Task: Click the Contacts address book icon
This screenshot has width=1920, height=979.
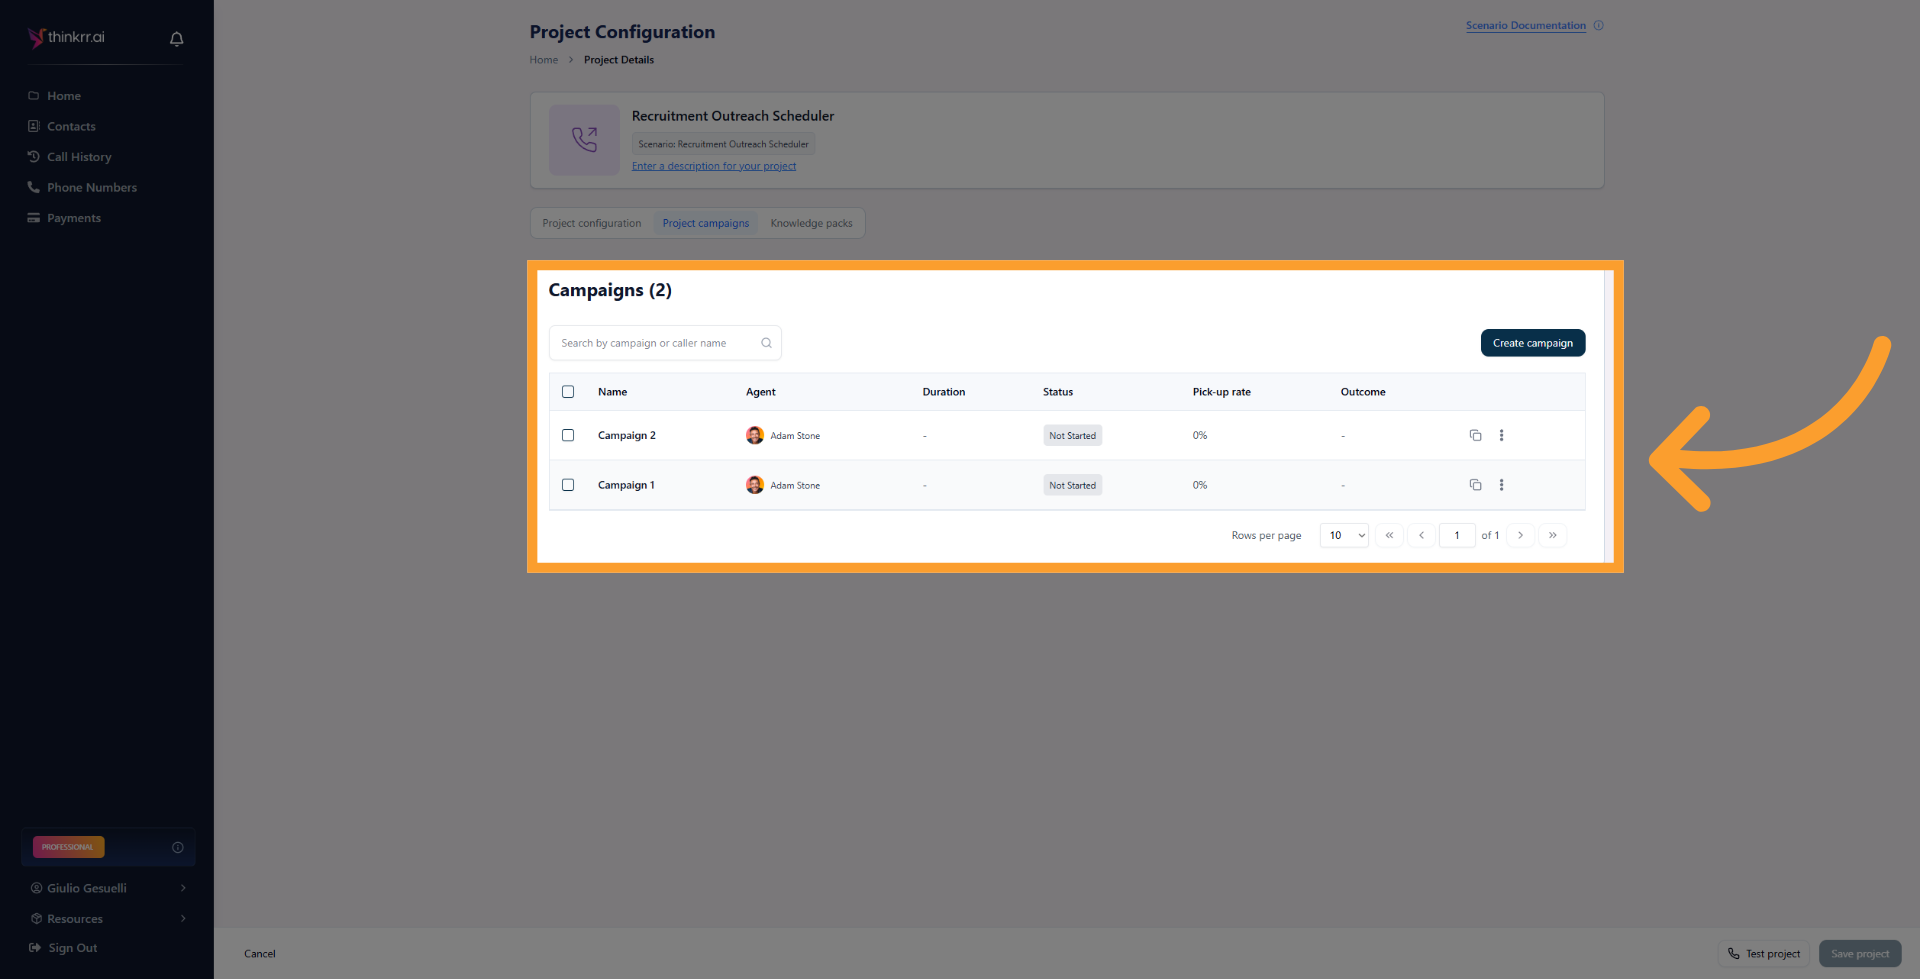Action: pos(34,126)
